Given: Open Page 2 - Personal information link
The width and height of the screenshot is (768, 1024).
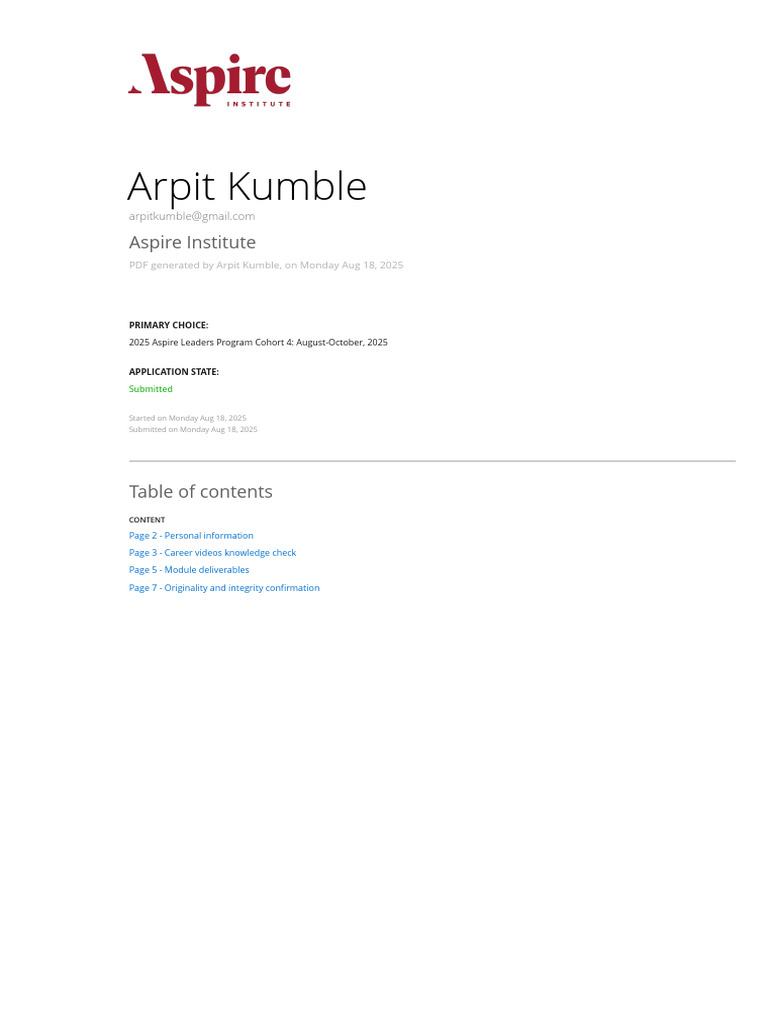Looking at the screenshot, I should [191, 536].
